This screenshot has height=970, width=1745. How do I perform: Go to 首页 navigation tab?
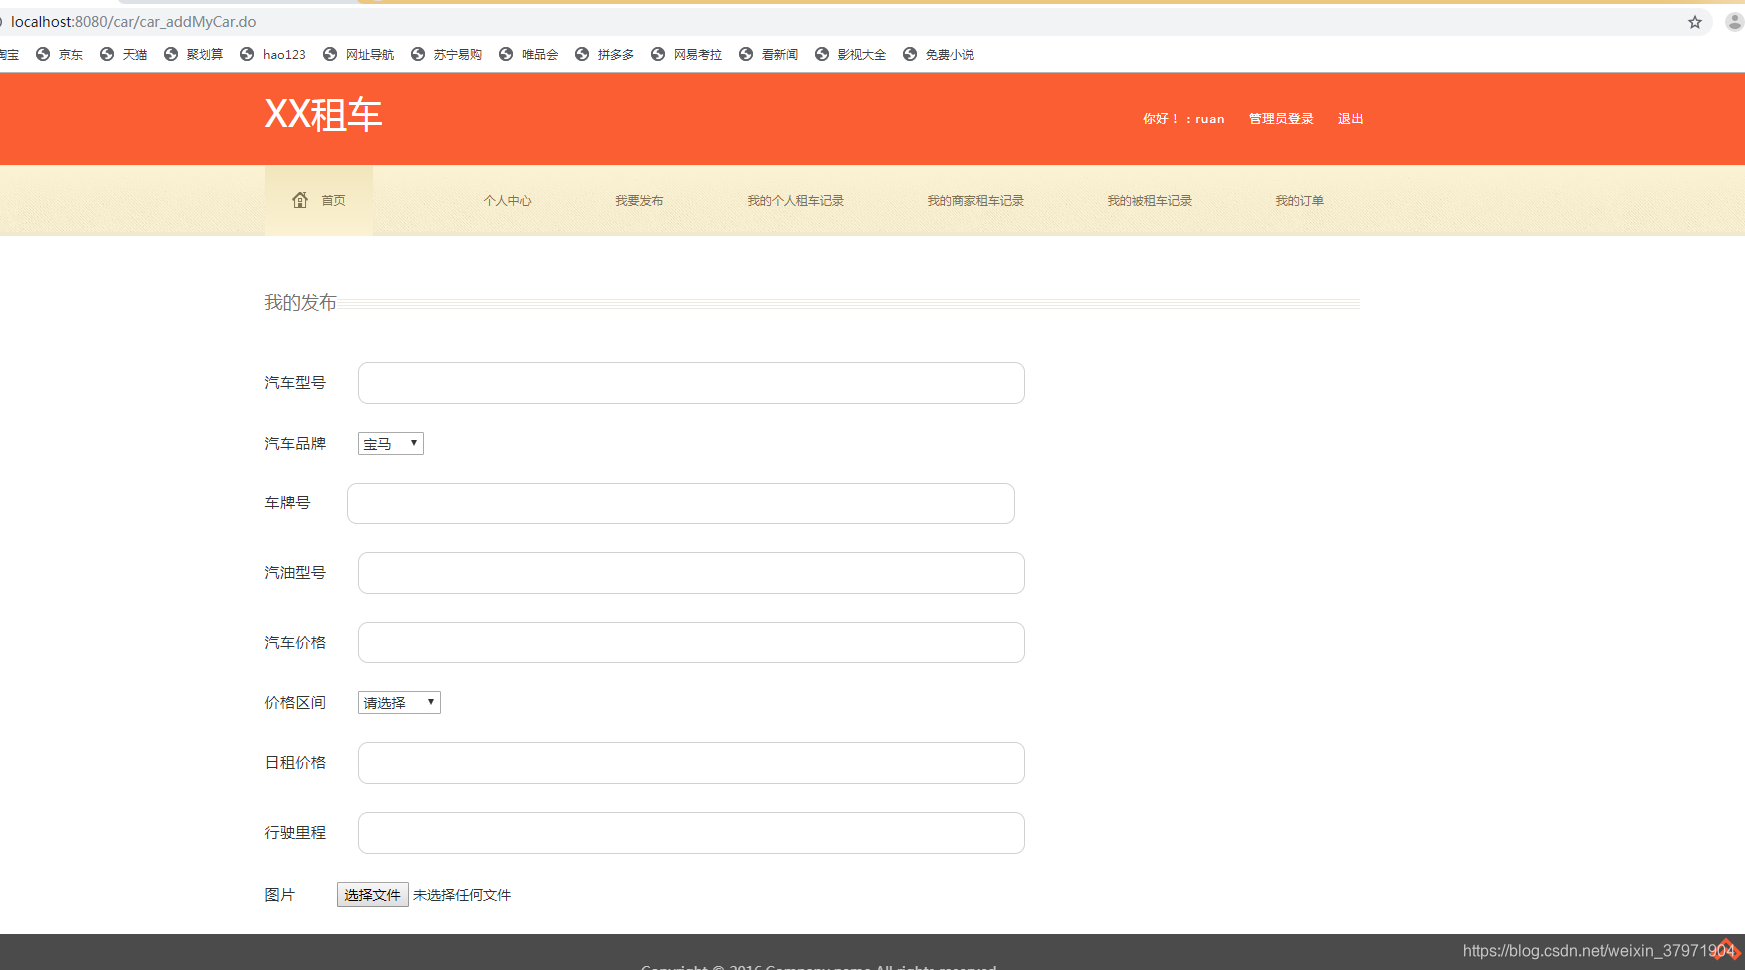tap(319, 200)
